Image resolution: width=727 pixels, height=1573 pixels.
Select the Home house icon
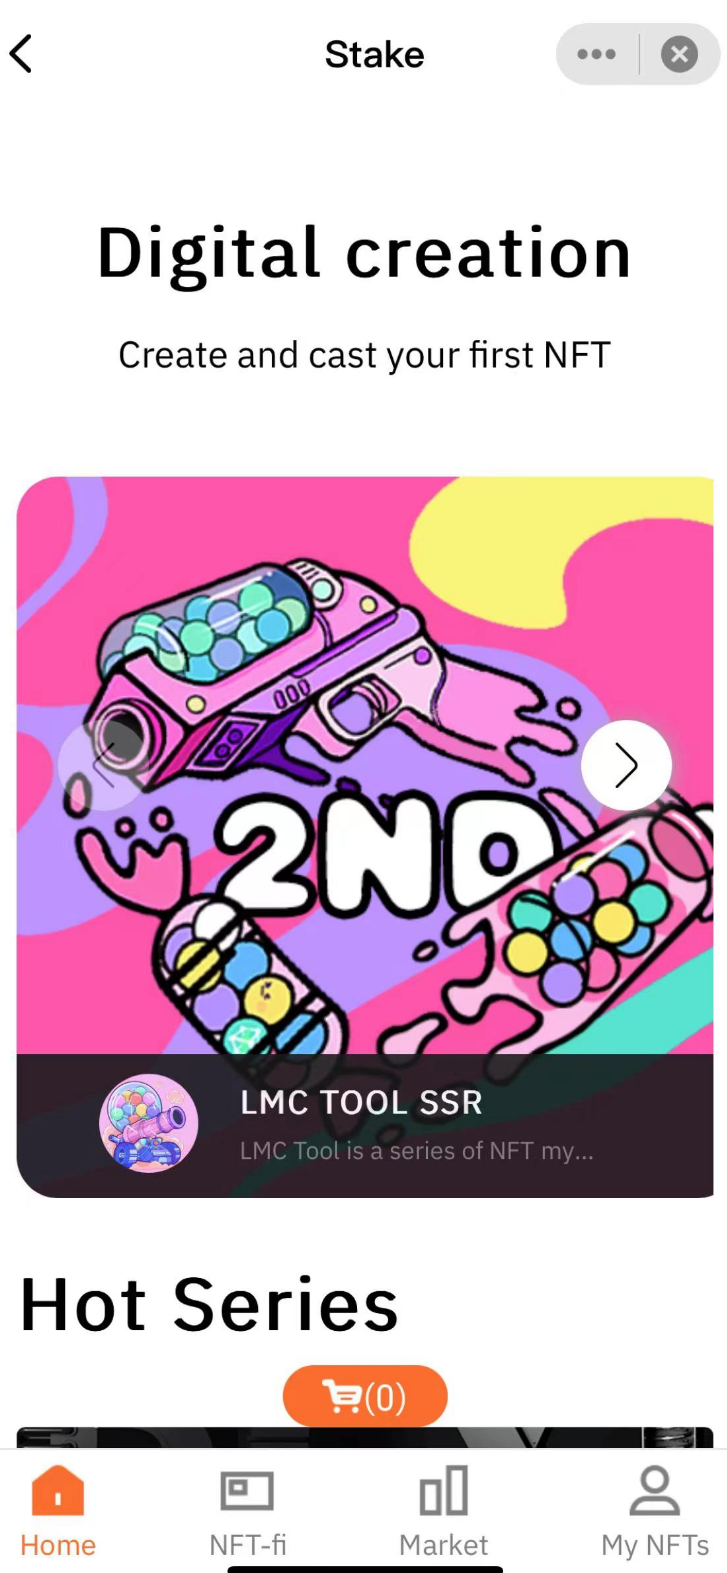(58, 1491)
